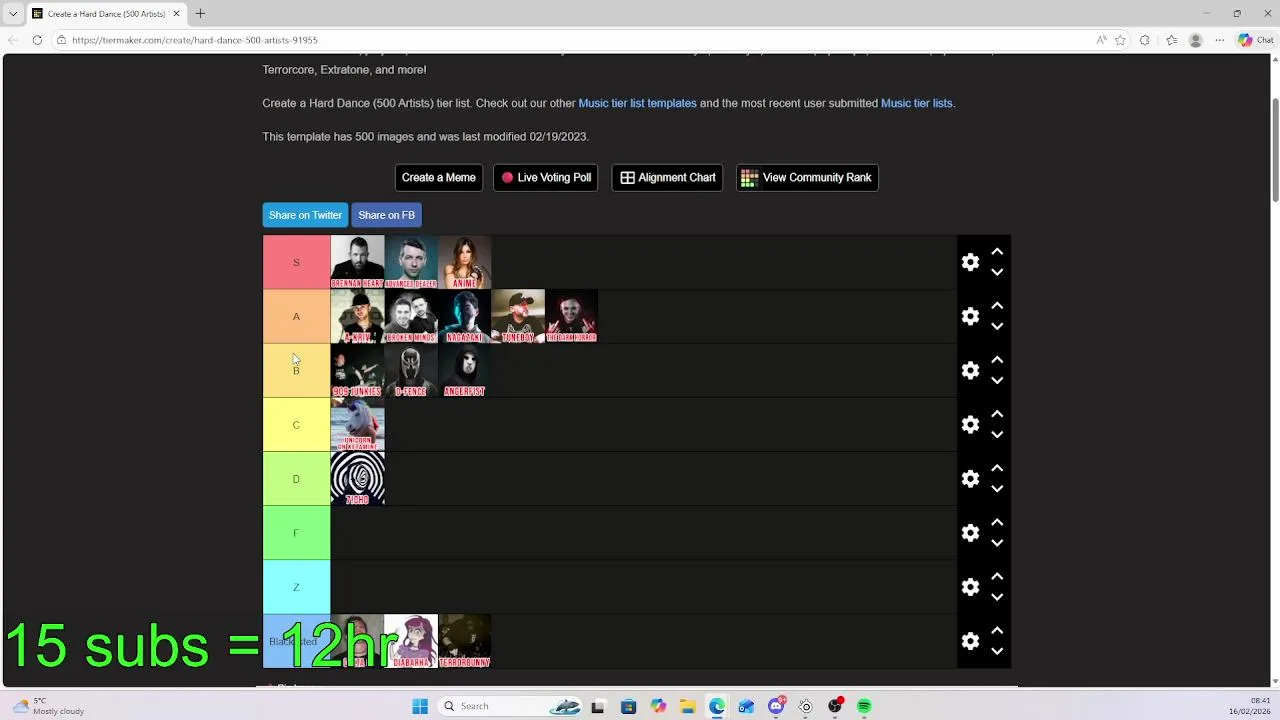Image resolution: width=1280 pixels, height=720 pixels.
Task: Click the yellow C tier label
Action: pyautogui.click(x=296, y=424)
